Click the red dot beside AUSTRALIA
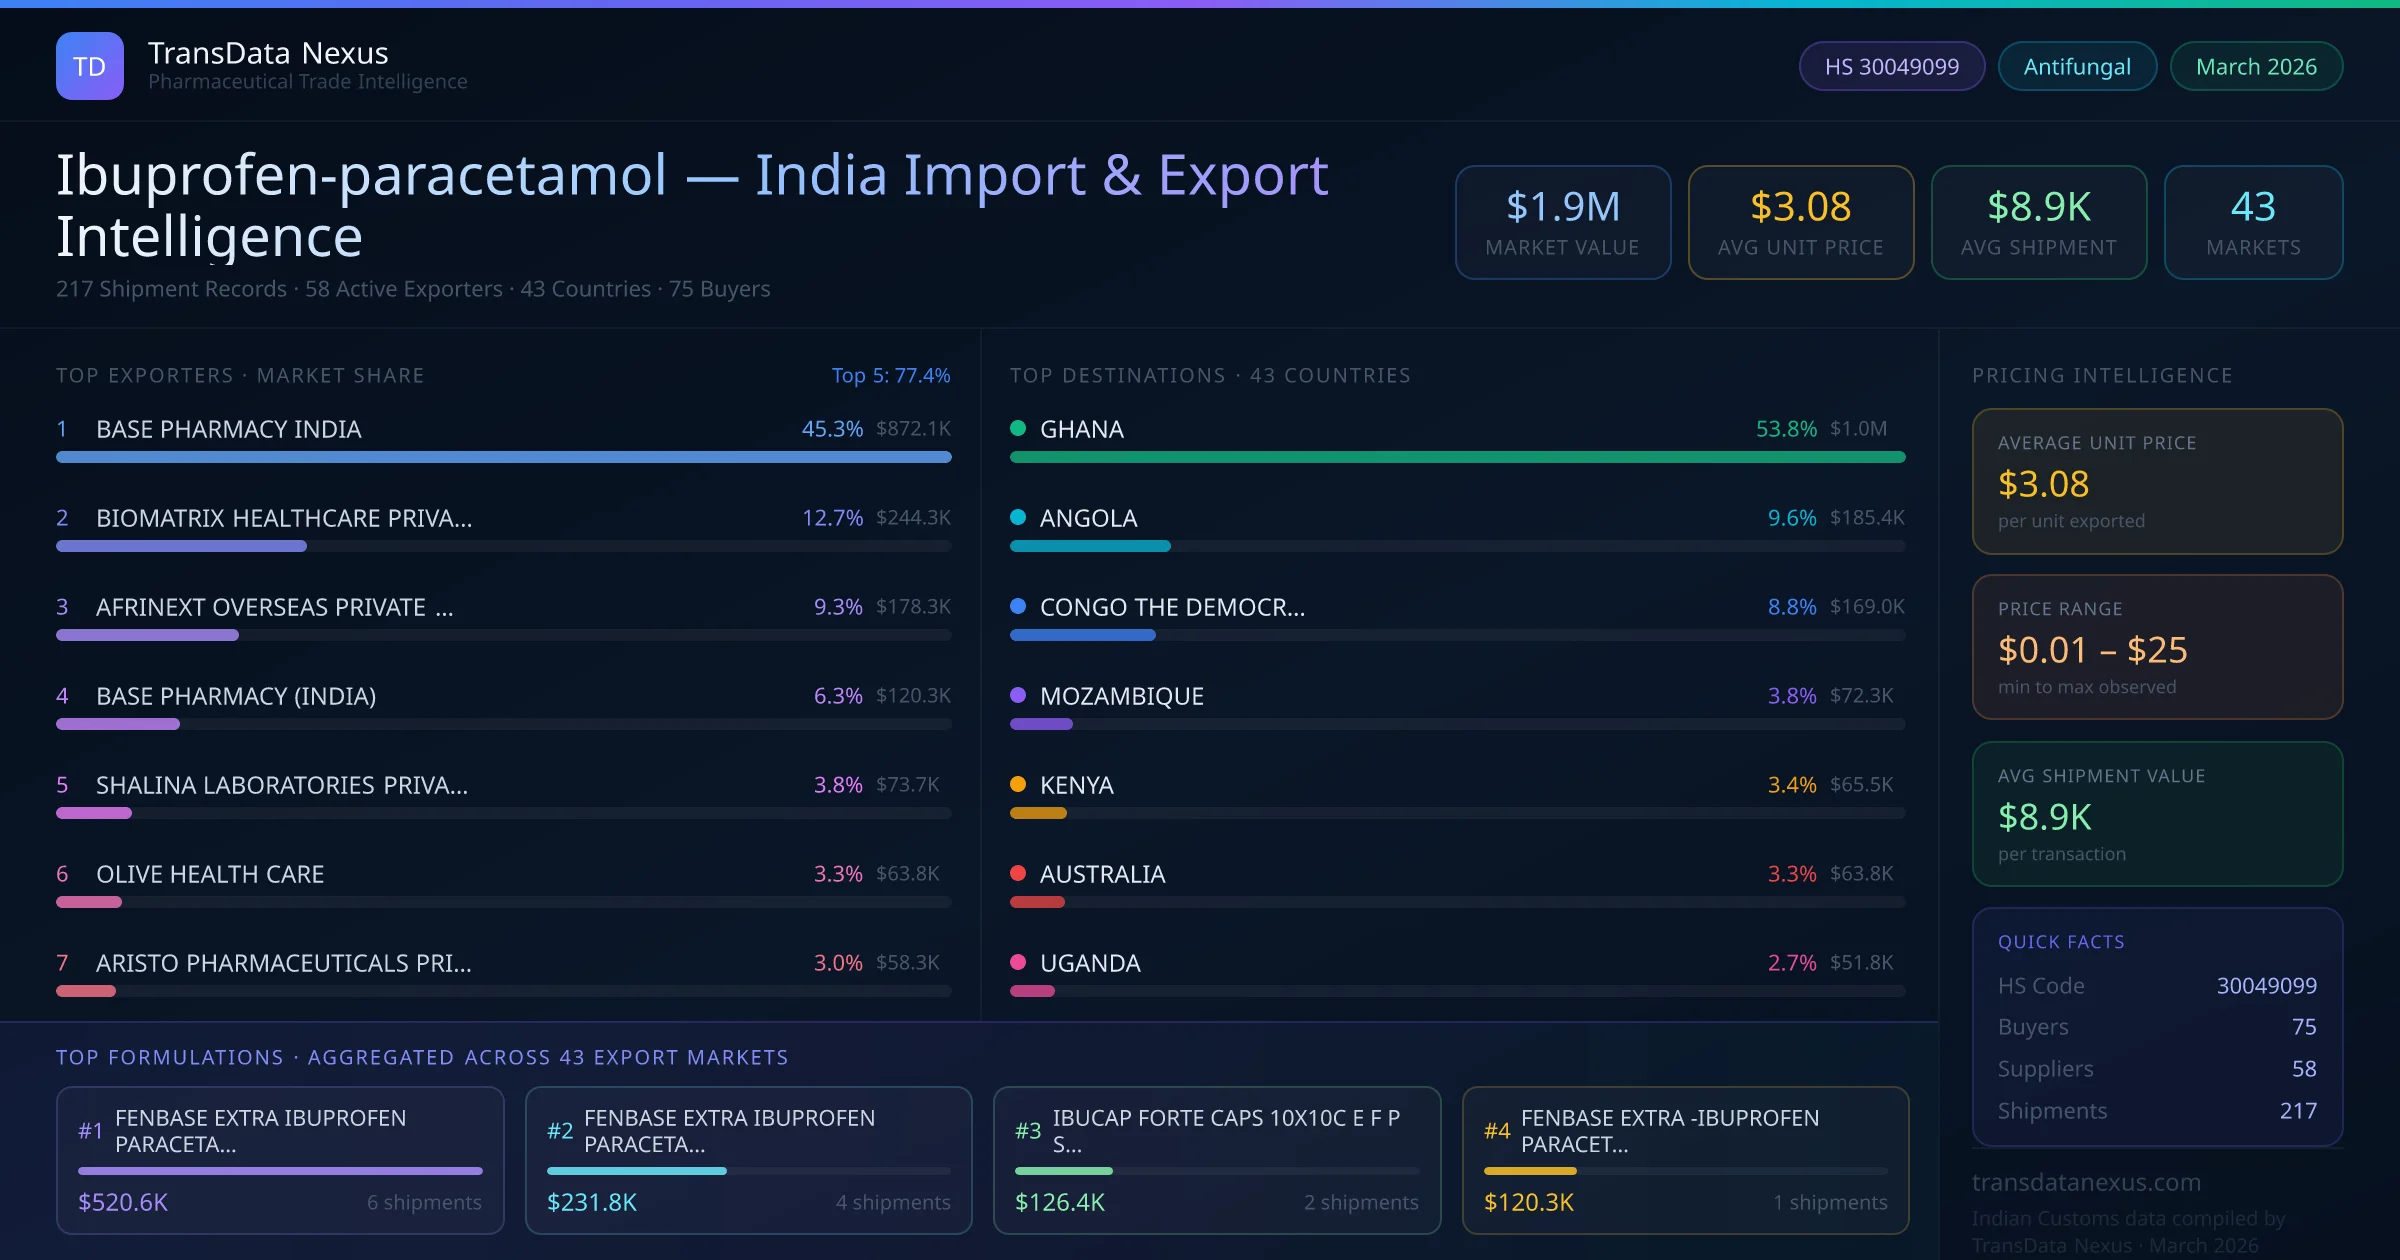Image resolution: width=2400 pixels, height=1260 pixels. 1018,873
